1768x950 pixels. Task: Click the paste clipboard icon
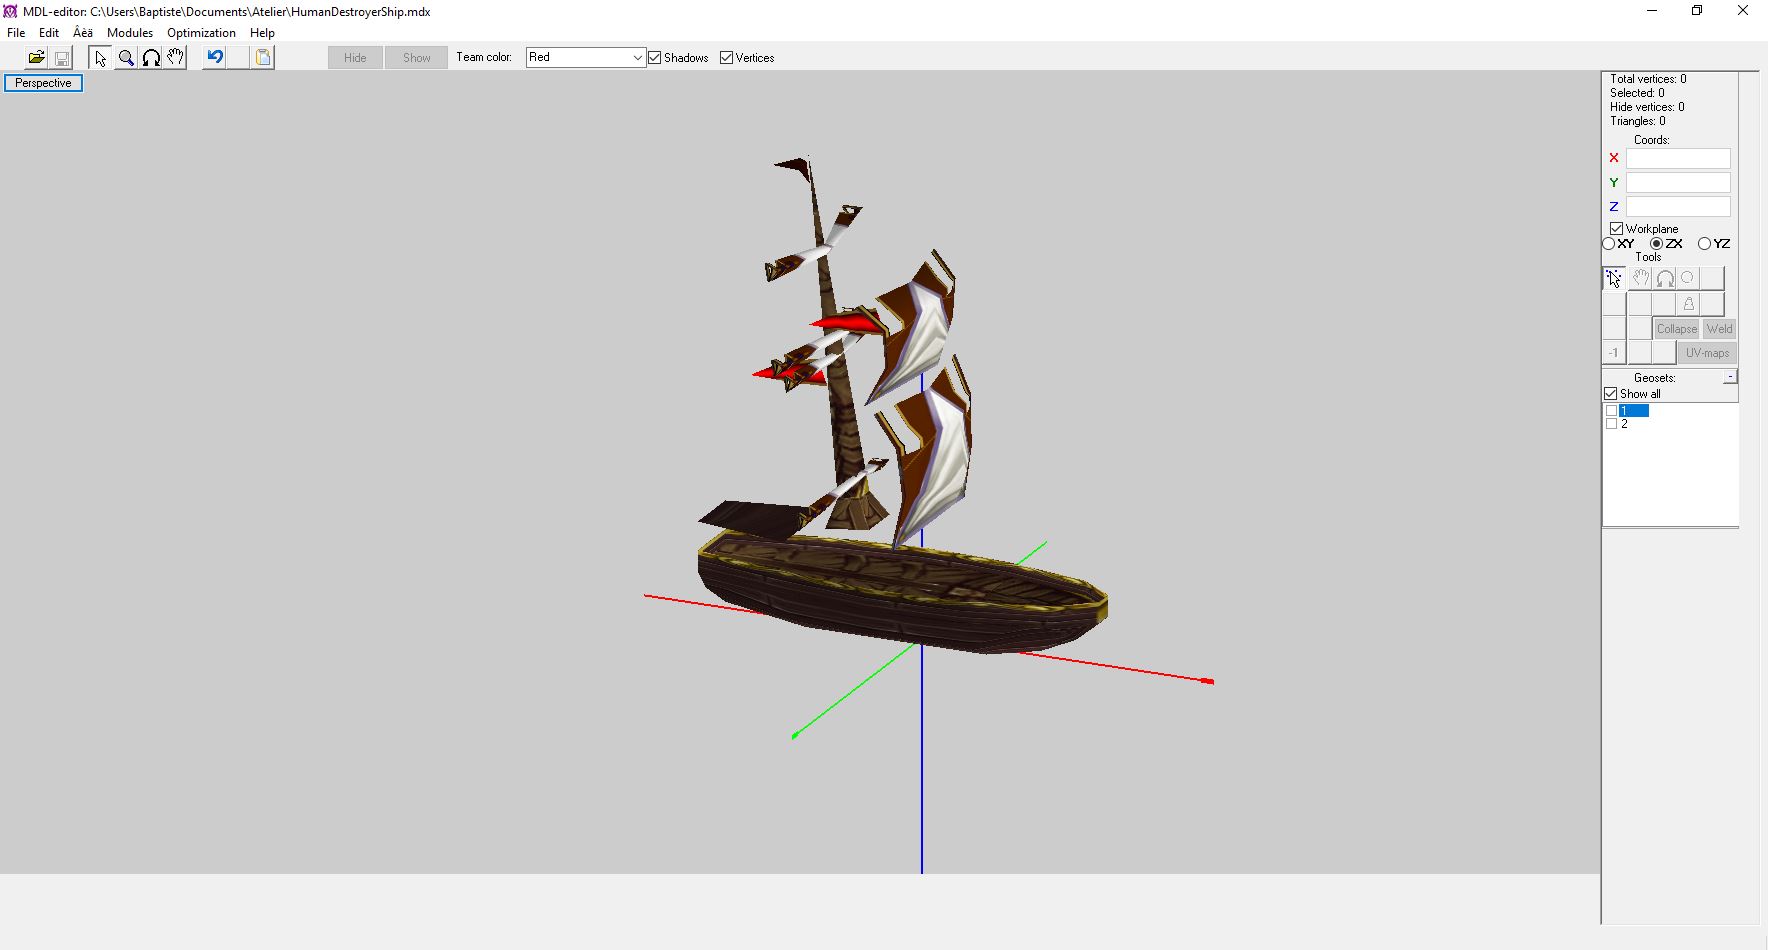pyautogui.click(x=263, y=58)
